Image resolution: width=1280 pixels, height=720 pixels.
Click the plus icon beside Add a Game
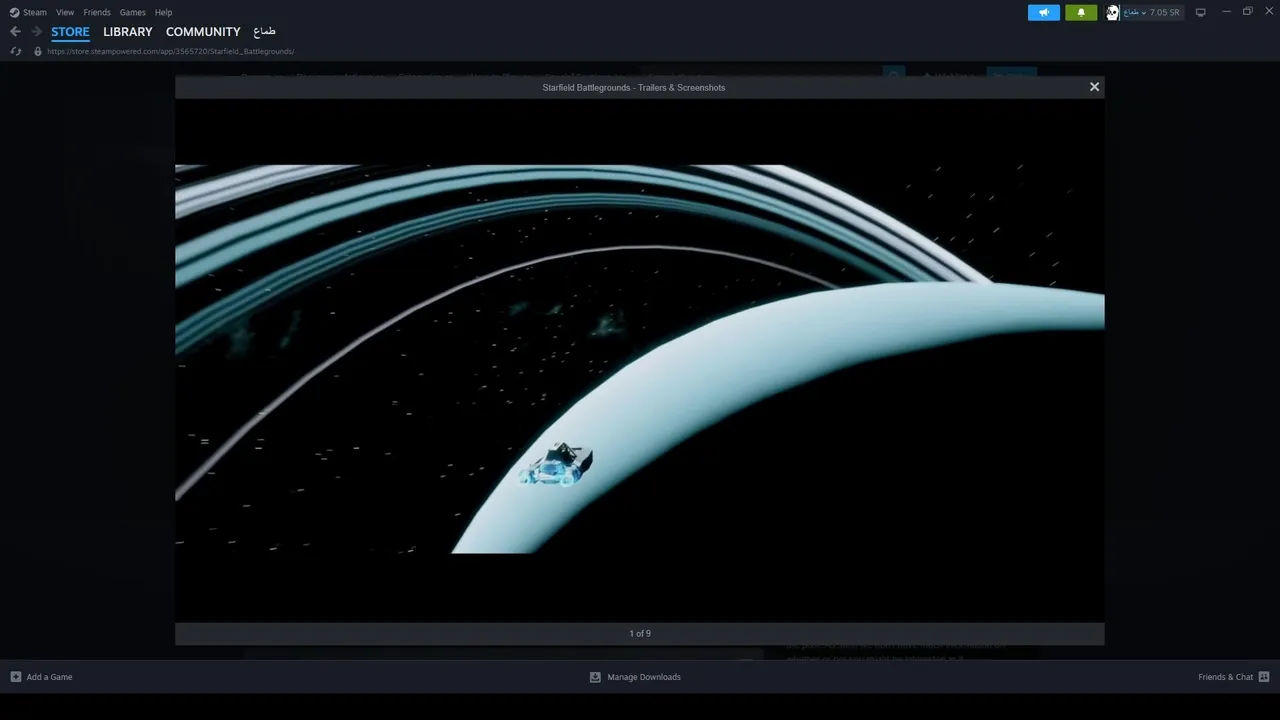(15, 677)
